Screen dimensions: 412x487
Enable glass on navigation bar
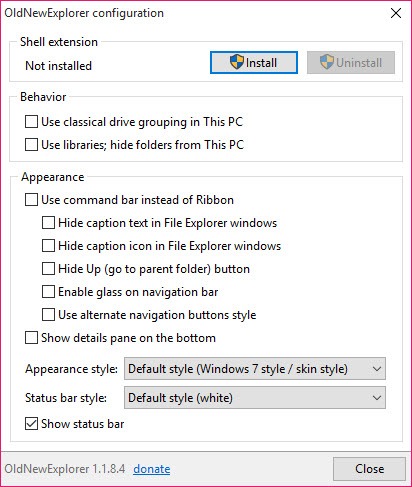point(48,292)
